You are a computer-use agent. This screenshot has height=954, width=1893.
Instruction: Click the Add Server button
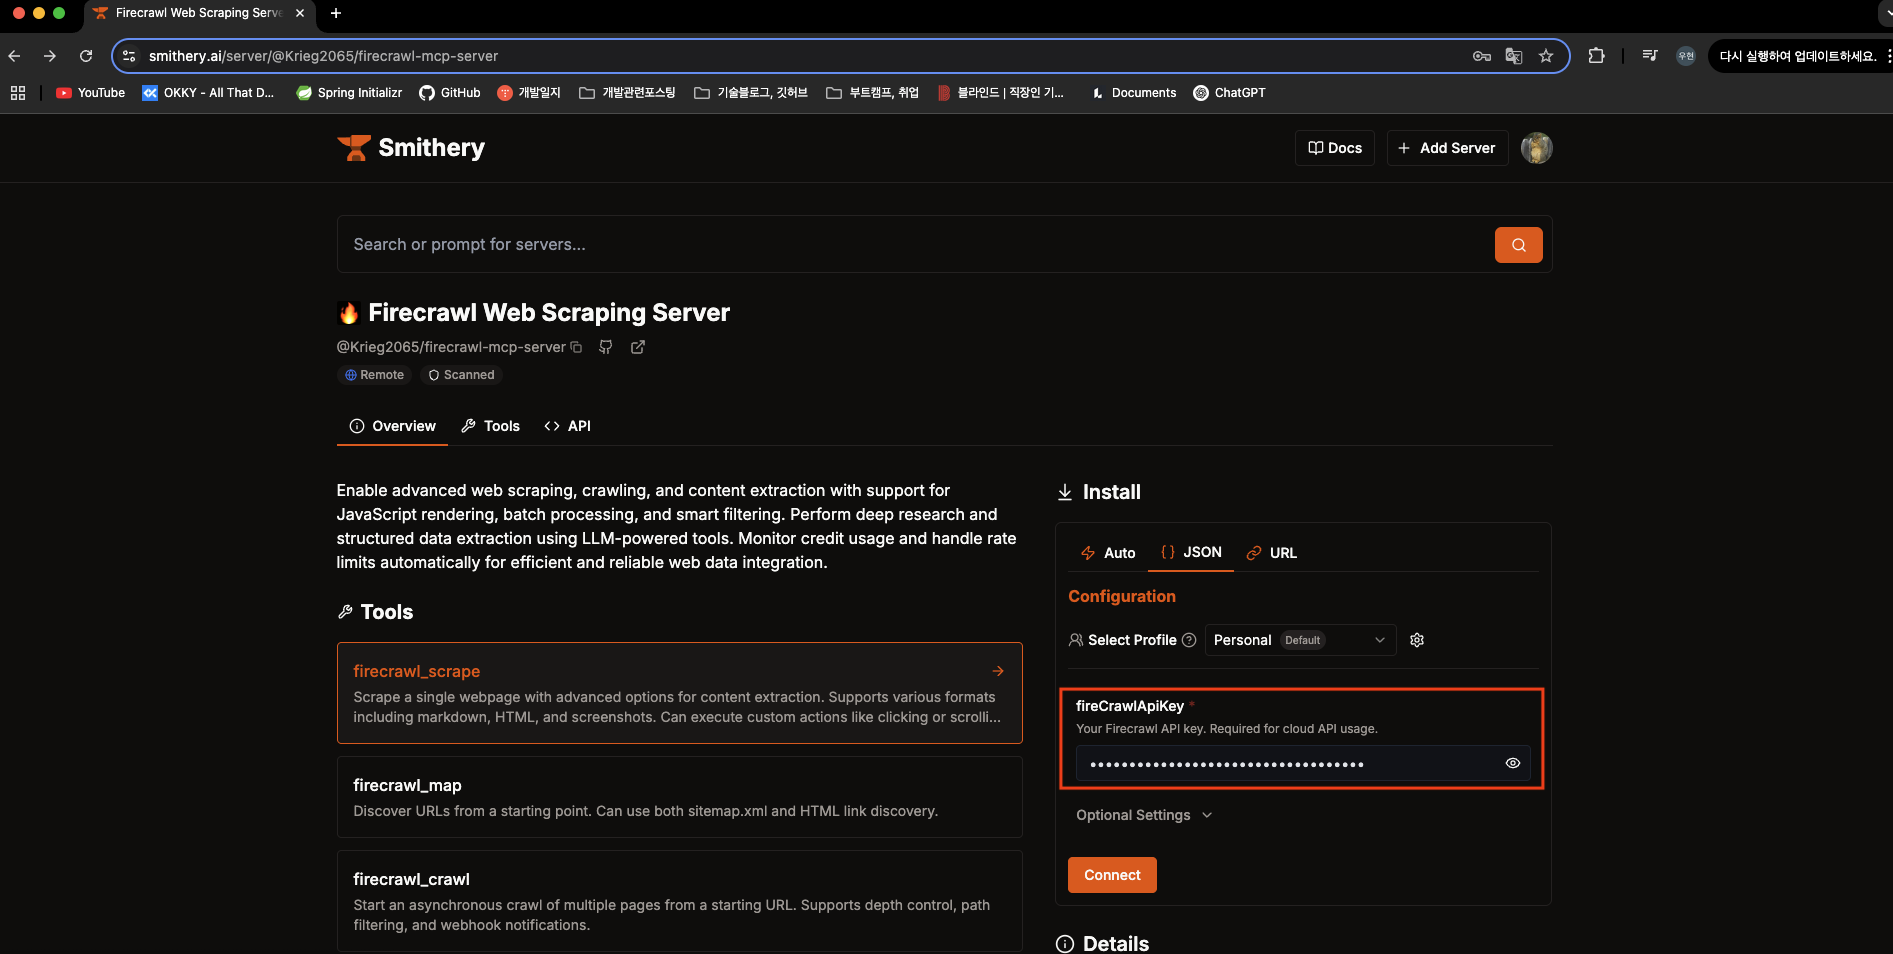pyautogui.click(x=1447, y=148)
